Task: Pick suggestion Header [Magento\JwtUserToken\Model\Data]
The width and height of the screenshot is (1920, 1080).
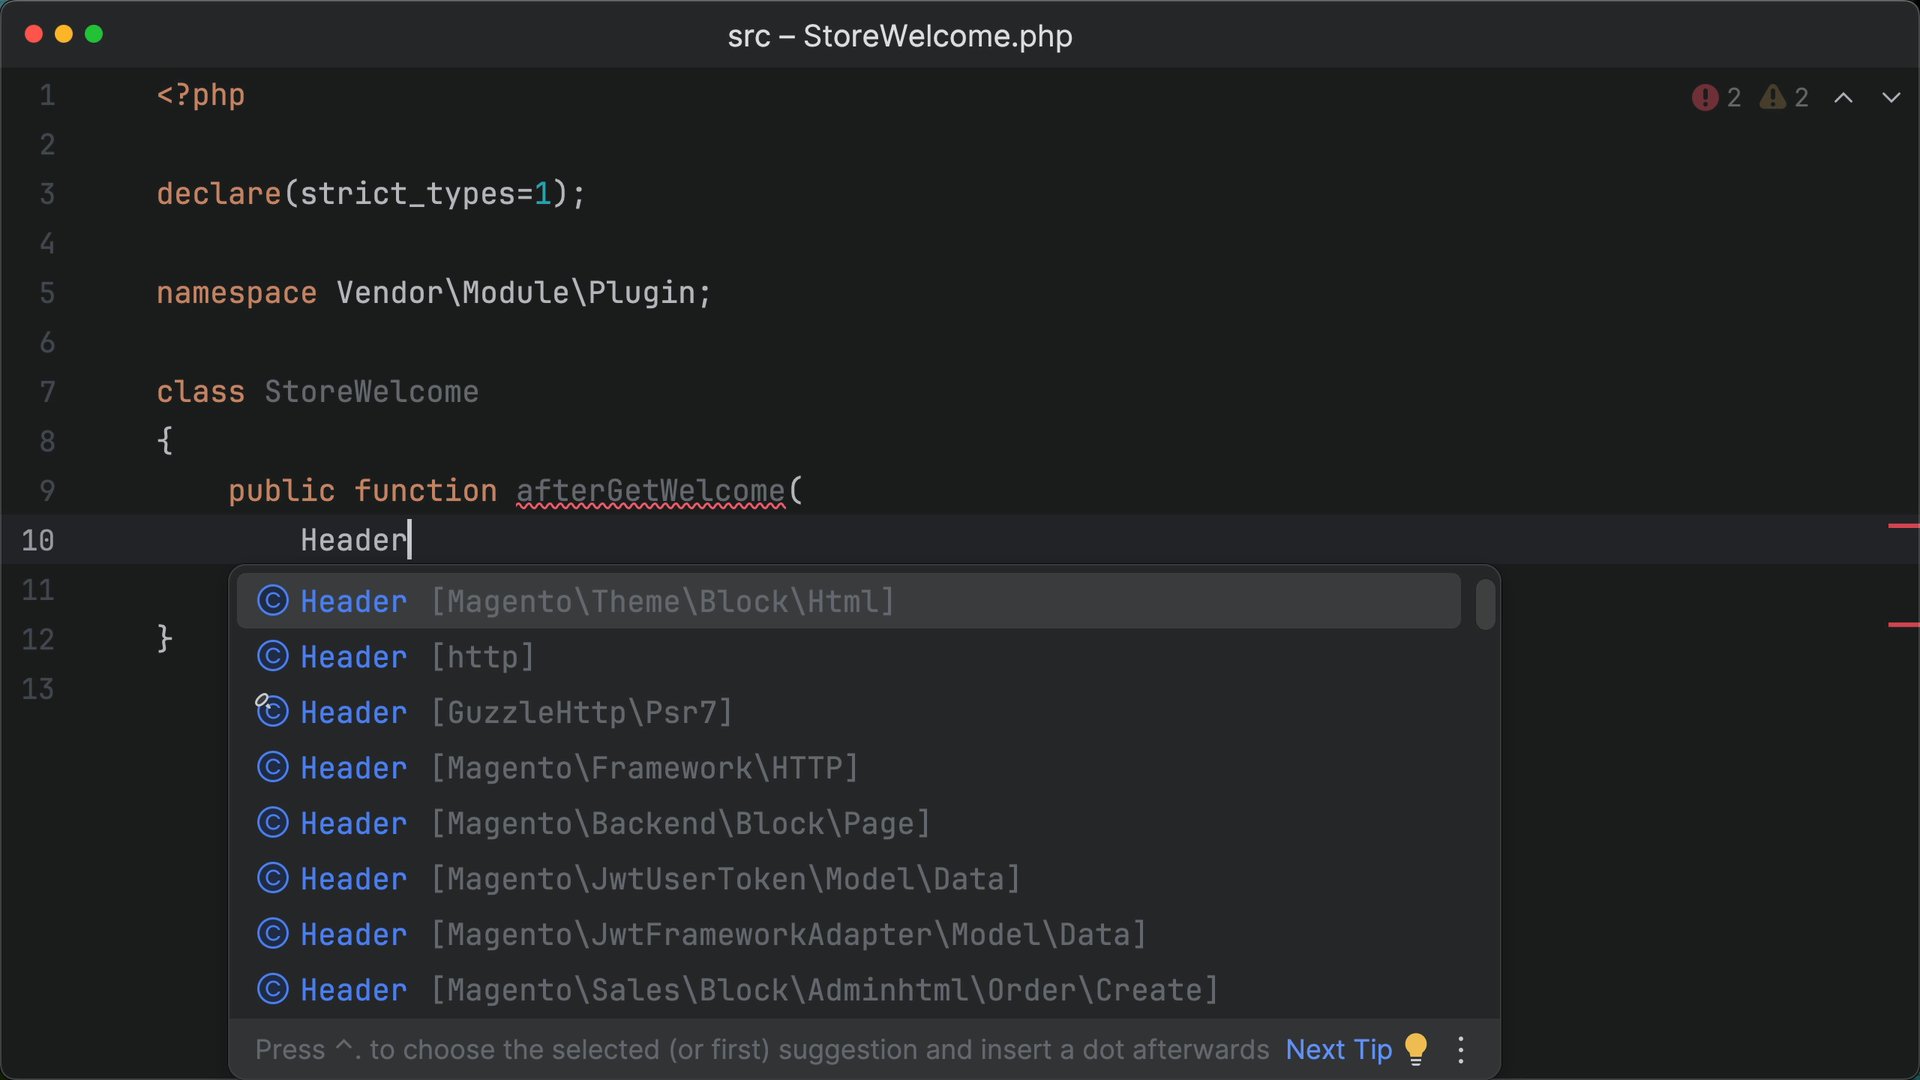Action: coord(848,878)
